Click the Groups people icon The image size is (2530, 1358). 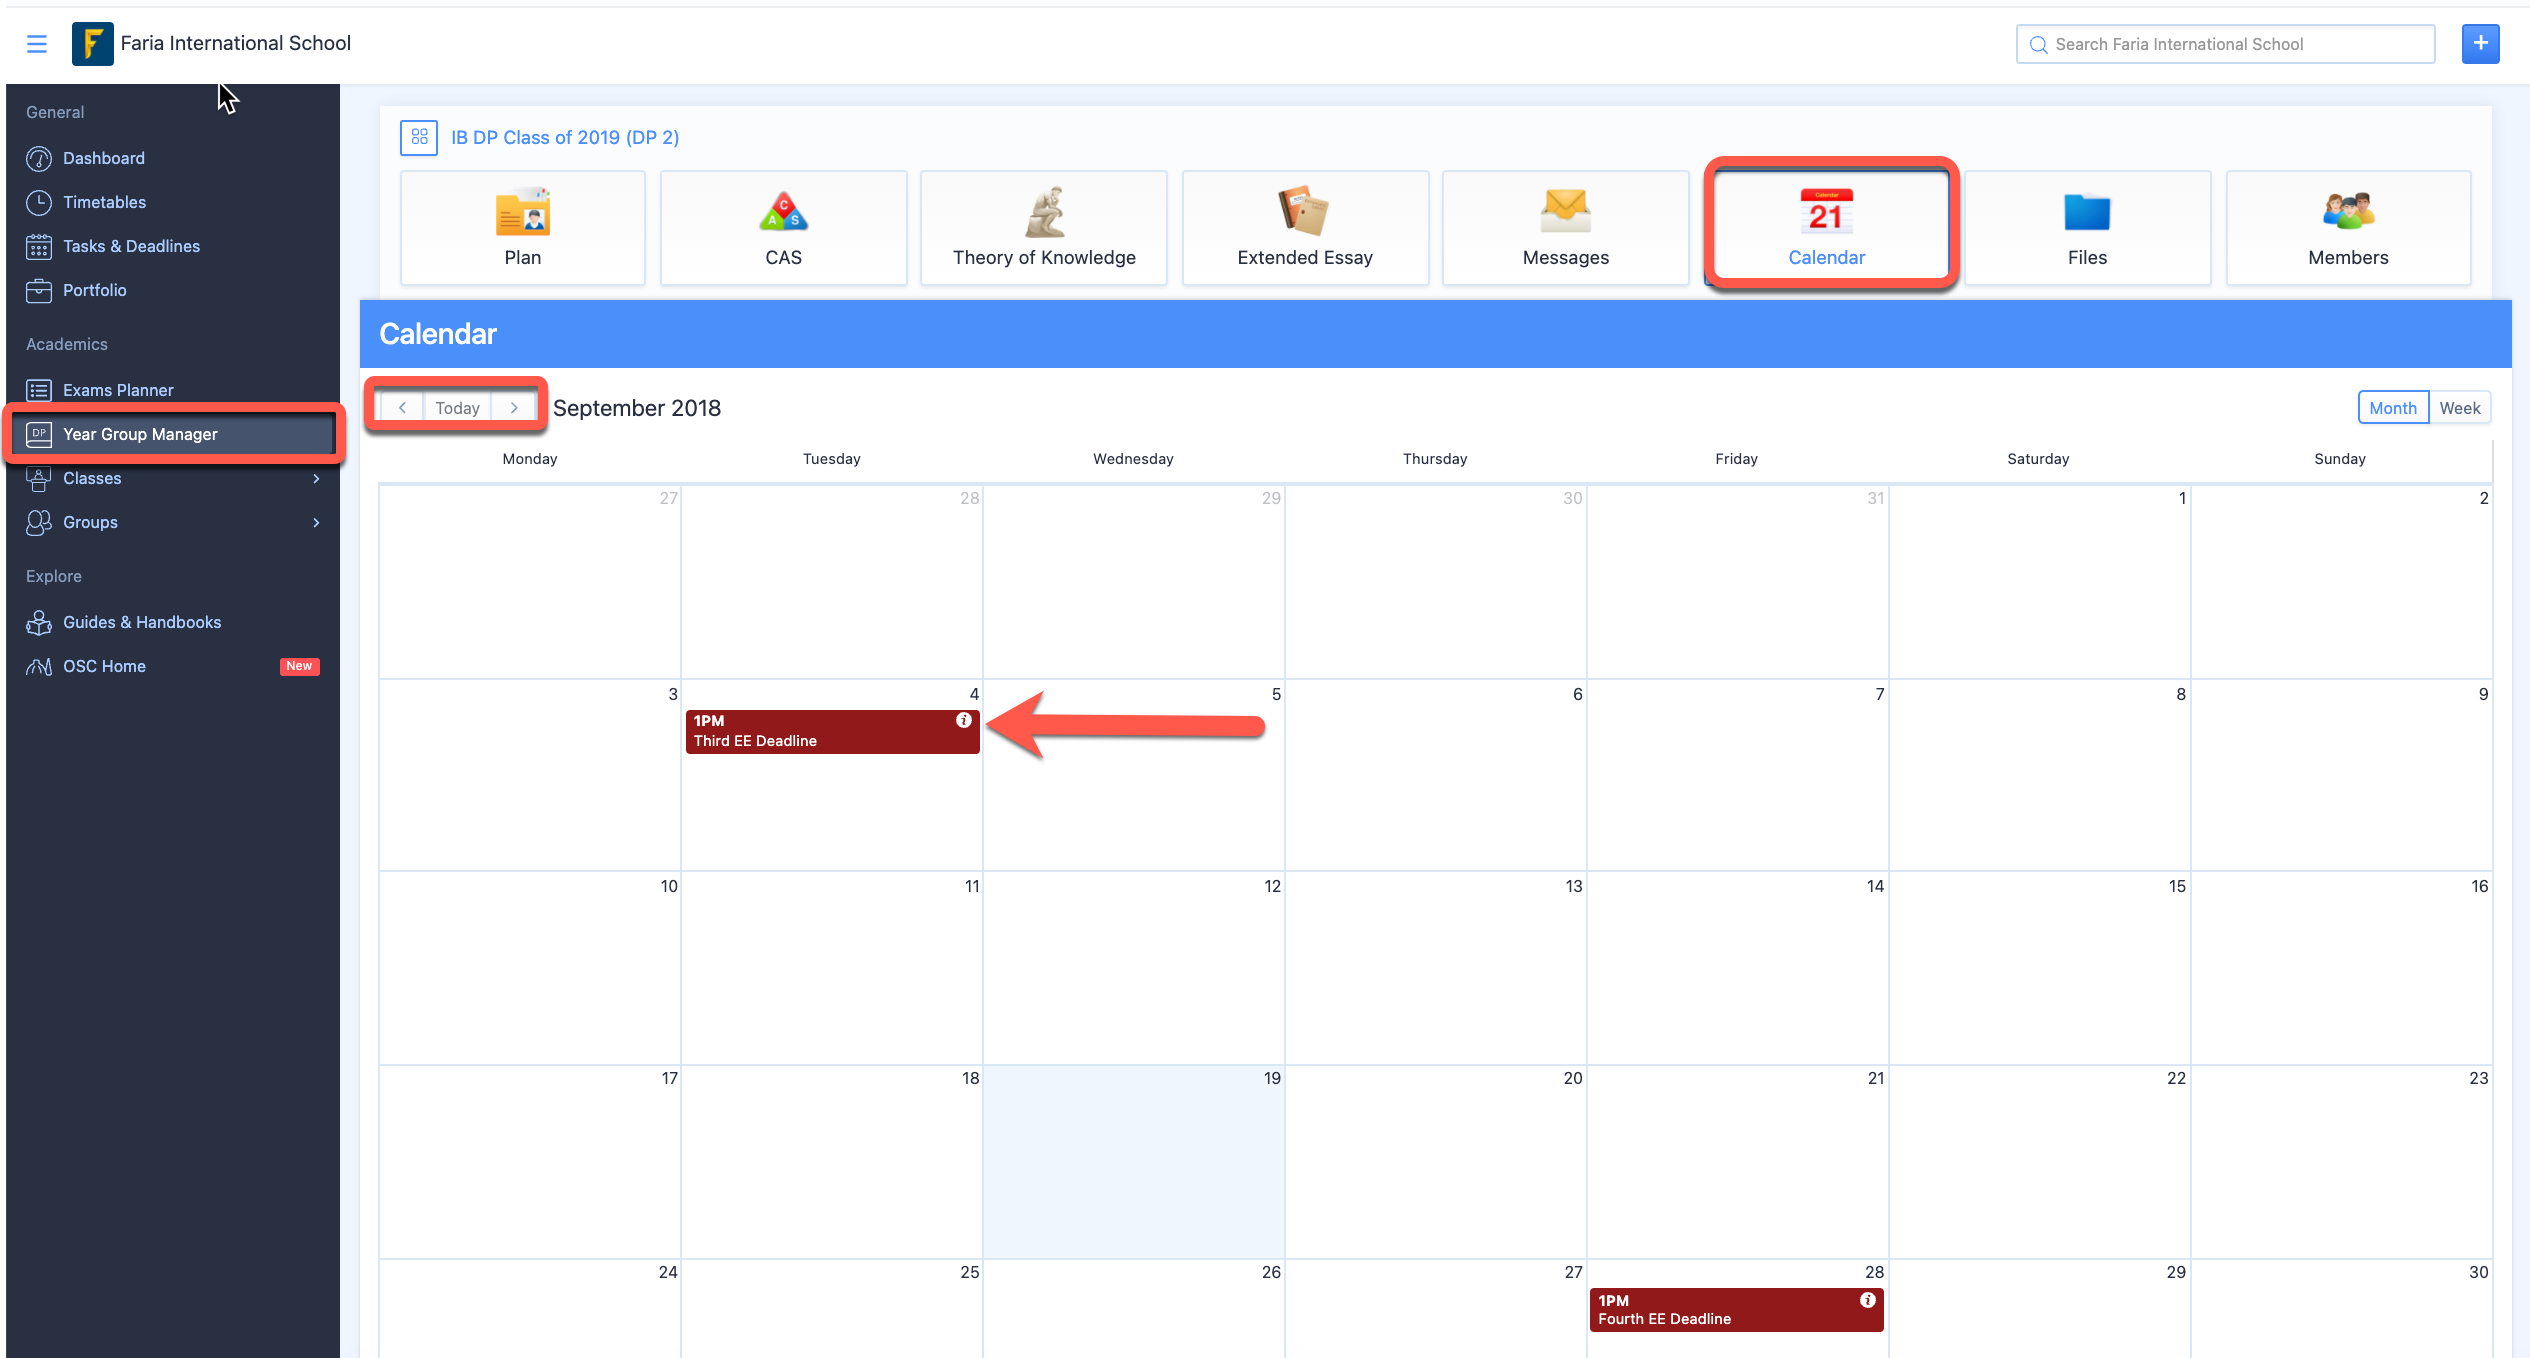[39, 522]
